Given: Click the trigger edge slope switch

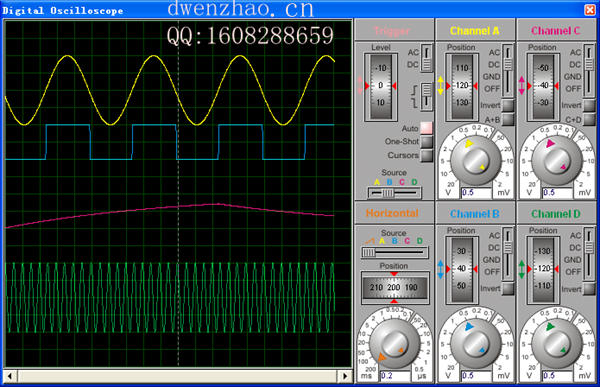Looking at the screenshot, I should (x=426, y=96).
